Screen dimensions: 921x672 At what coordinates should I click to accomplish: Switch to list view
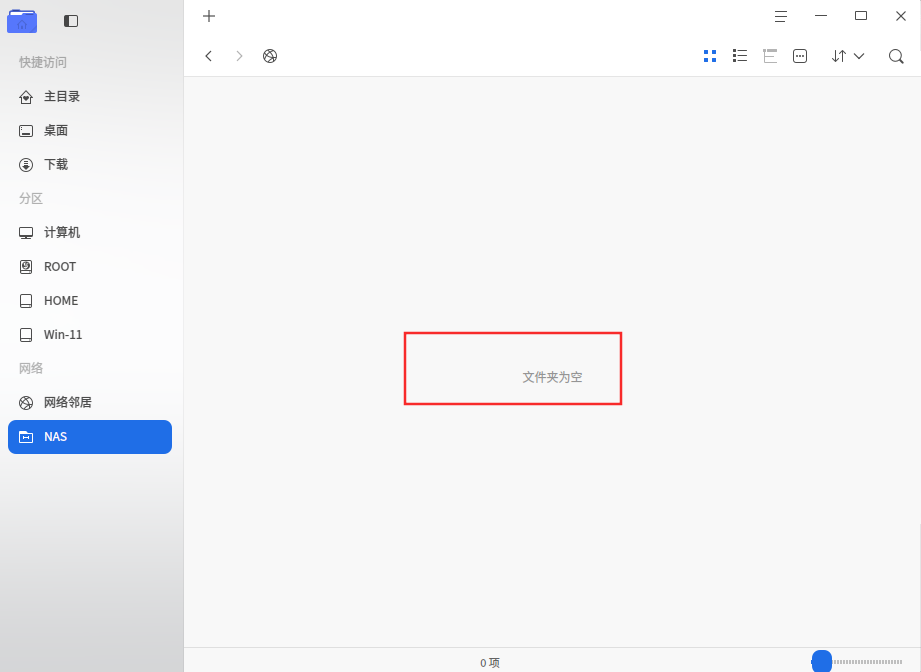(740, 56)
